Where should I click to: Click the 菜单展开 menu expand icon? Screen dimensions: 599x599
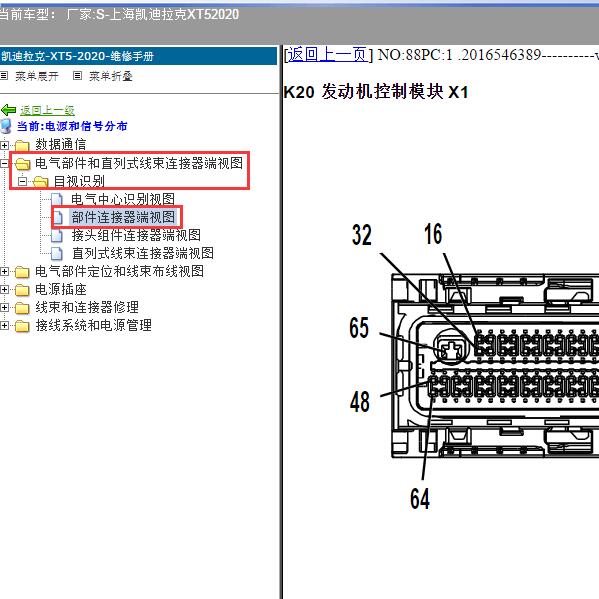4,76
